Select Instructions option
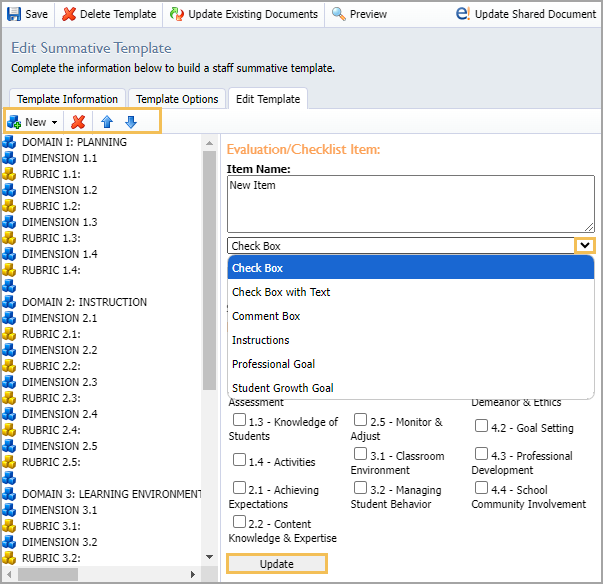 coord(411,340)
